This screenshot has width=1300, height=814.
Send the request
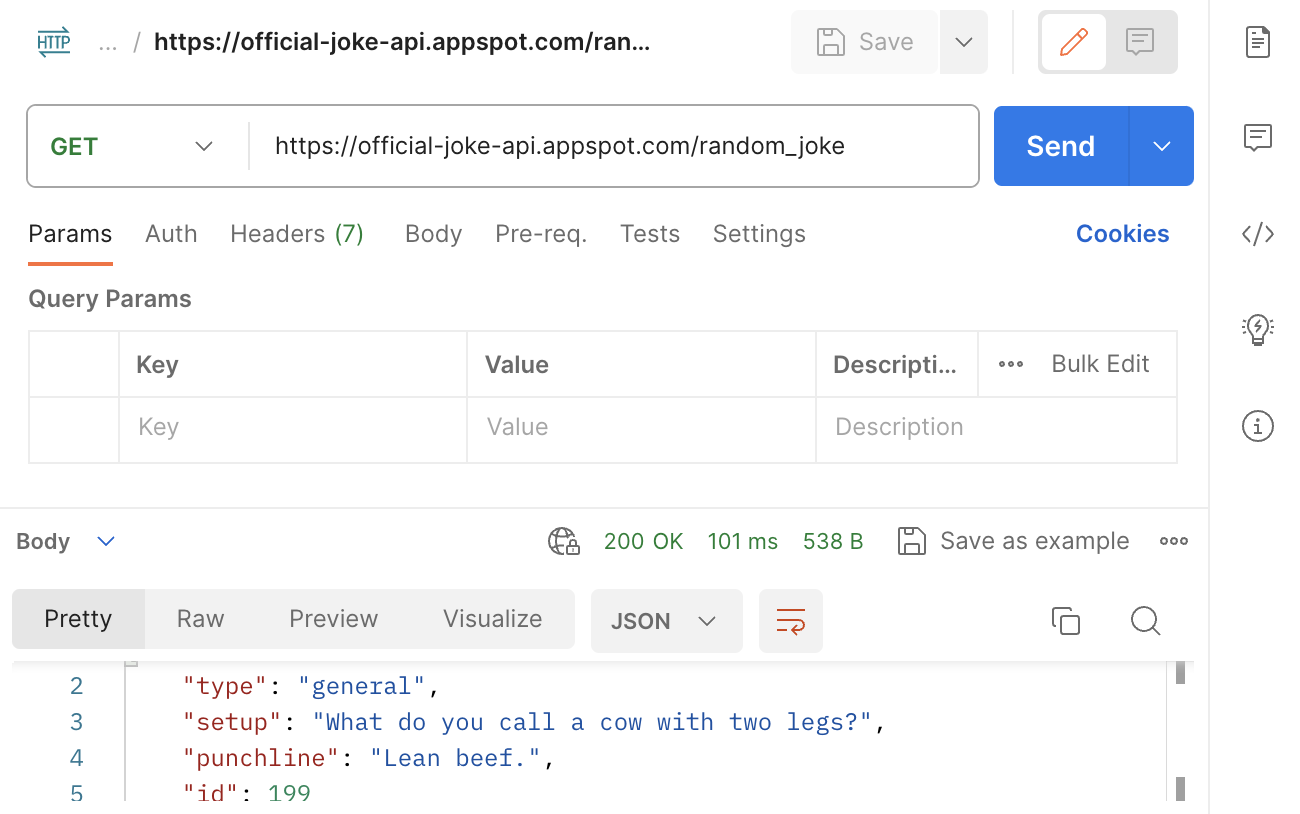pyautogui.click(x=1060, y=146)
